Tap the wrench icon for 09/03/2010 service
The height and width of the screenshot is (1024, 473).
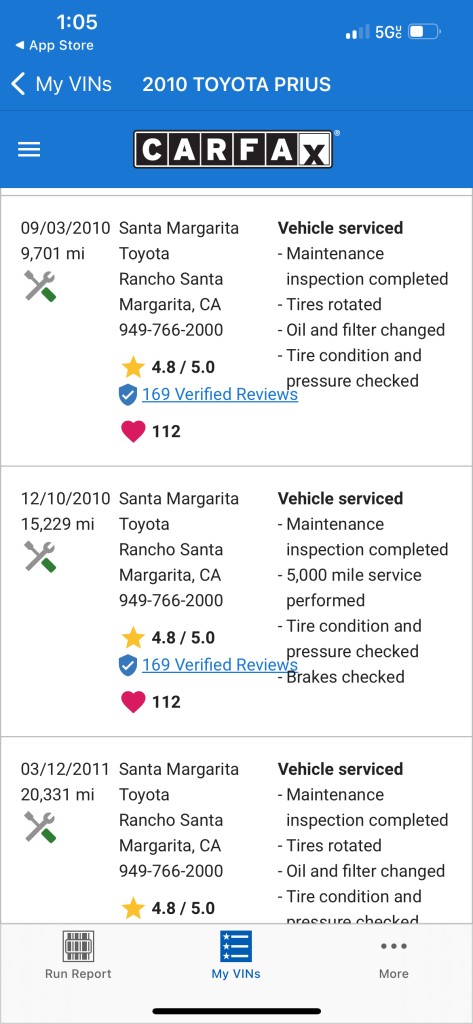41,286
